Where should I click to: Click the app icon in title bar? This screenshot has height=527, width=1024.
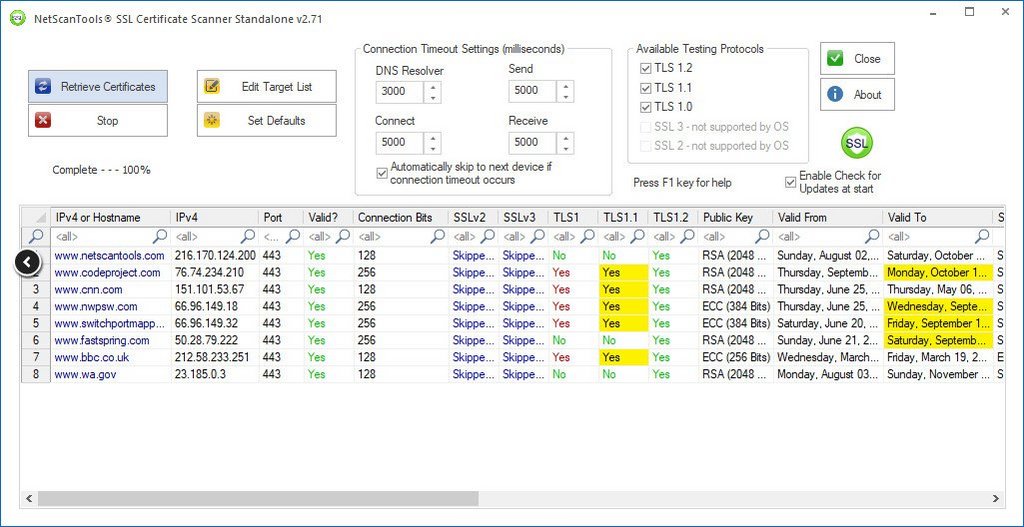click(x=18, y=18)
